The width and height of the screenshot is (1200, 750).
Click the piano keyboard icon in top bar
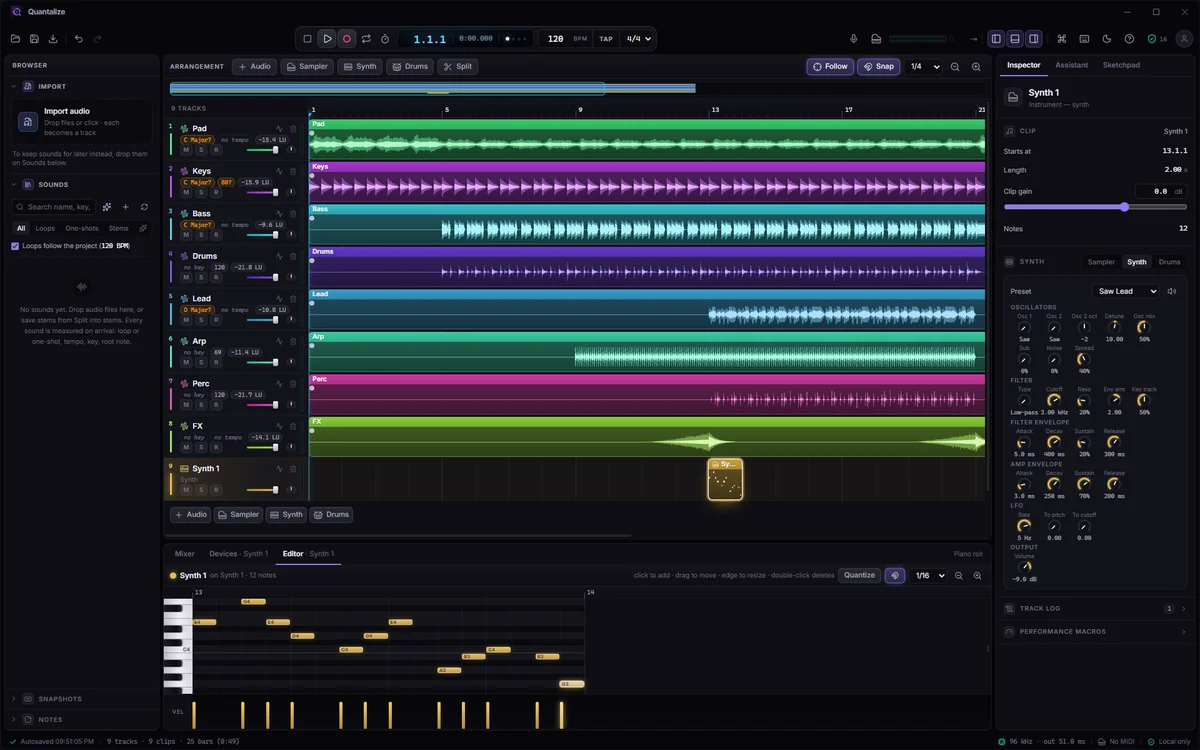pos(876,39)
